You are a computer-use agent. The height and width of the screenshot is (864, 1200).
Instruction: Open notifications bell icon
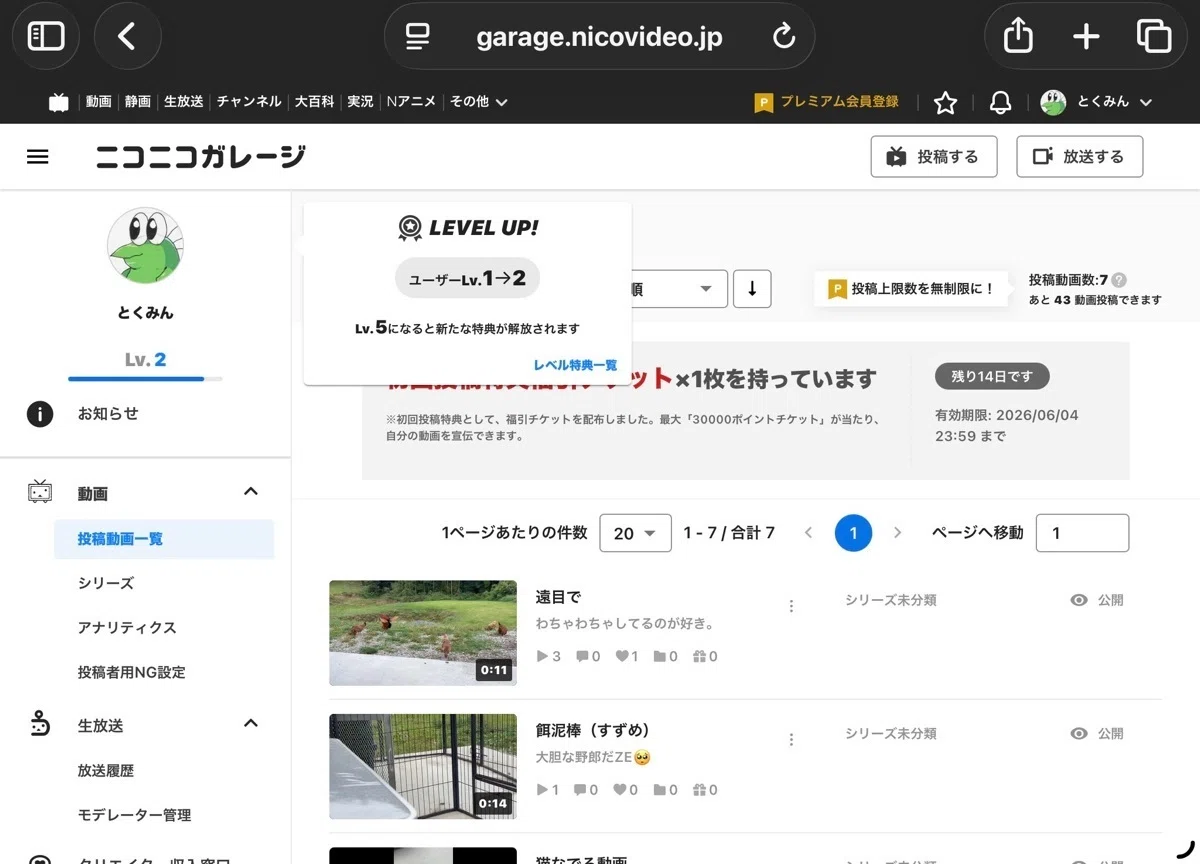tap(999, 103)
